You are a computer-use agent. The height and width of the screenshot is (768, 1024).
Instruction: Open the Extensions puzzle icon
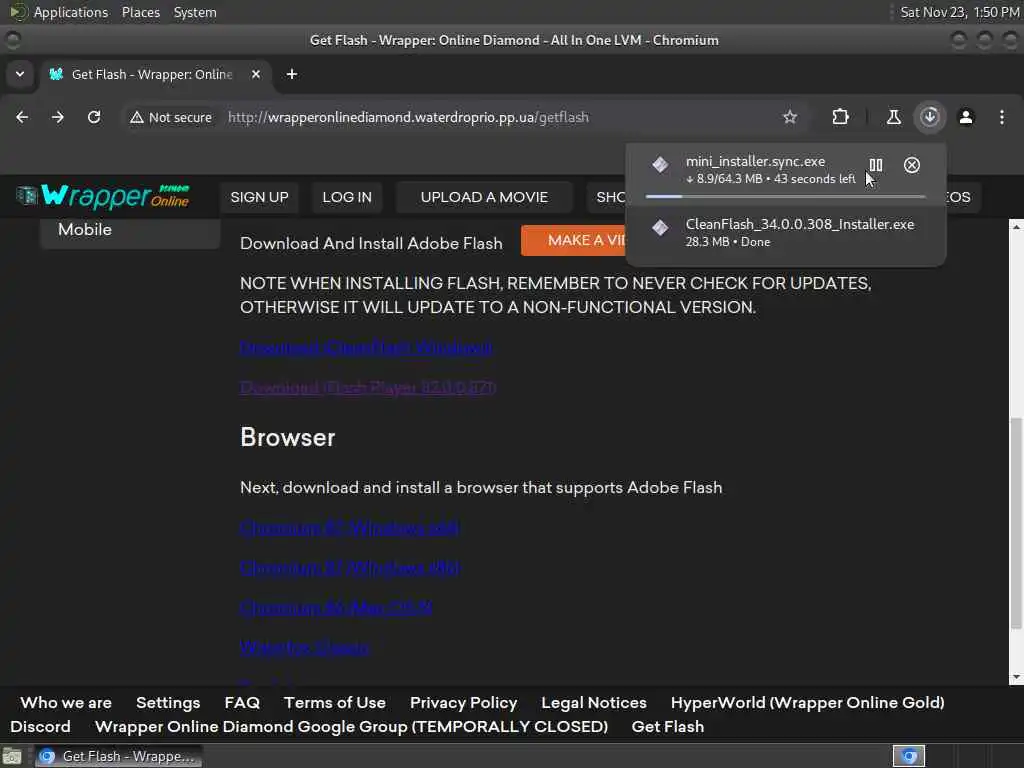point(840,117)
